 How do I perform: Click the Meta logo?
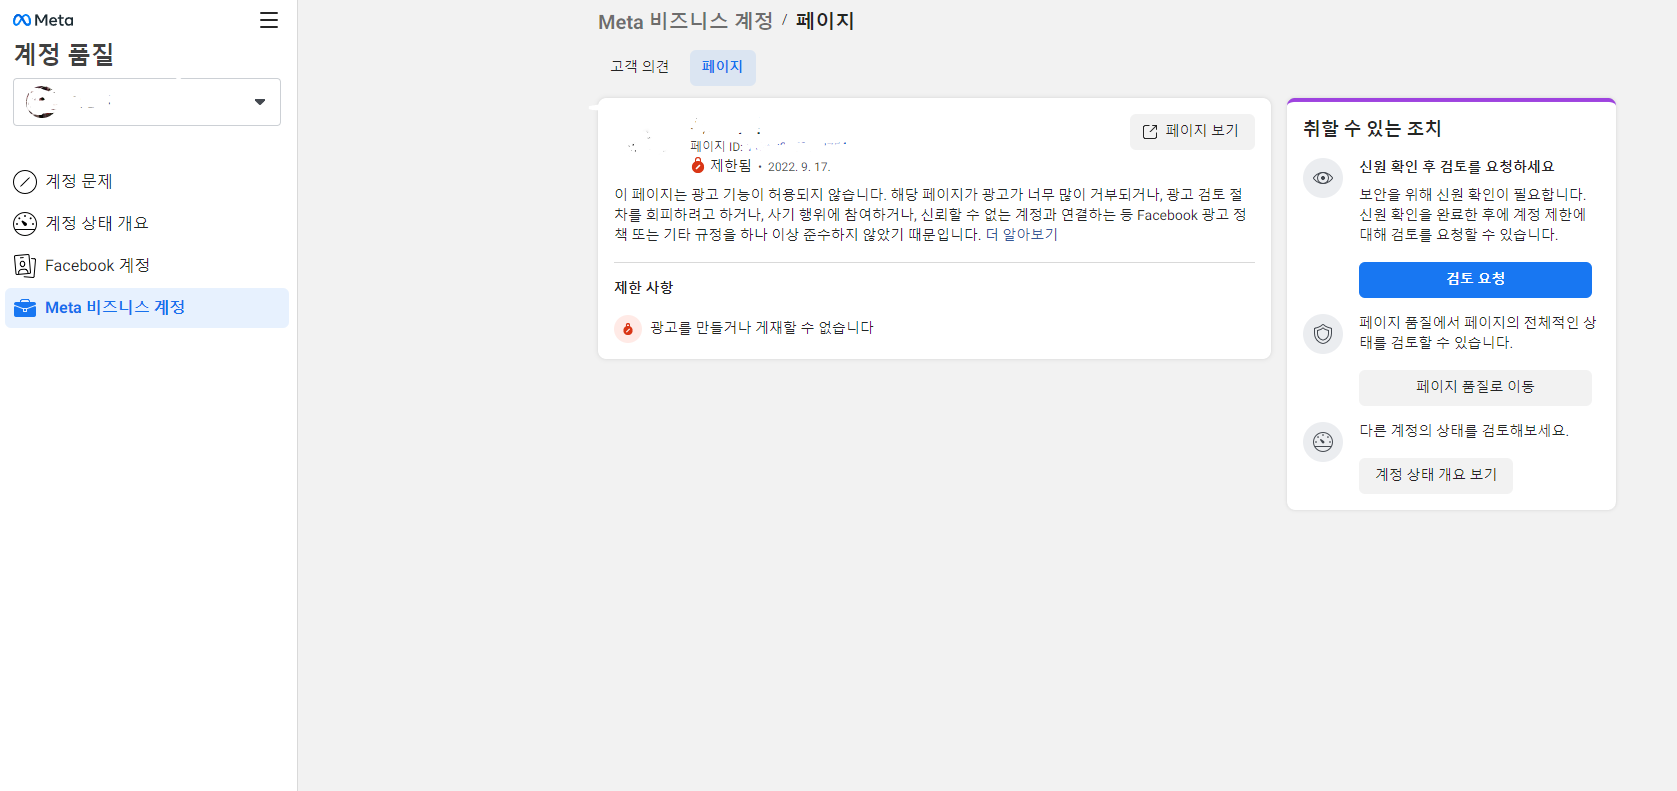[43, 20]
